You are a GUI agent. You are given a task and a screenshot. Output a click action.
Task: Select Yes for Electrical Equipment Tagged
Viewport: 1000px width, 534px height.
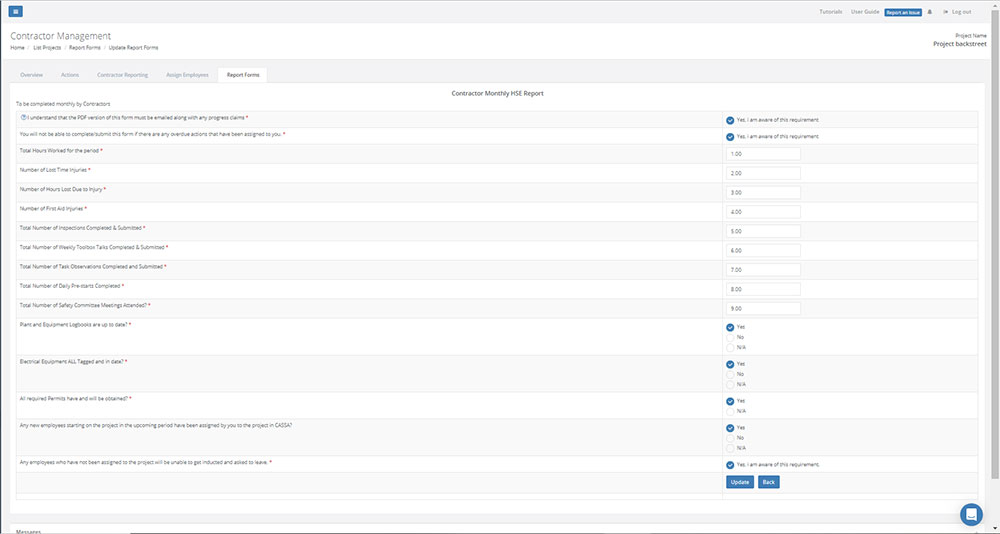[x=730, y=364]
